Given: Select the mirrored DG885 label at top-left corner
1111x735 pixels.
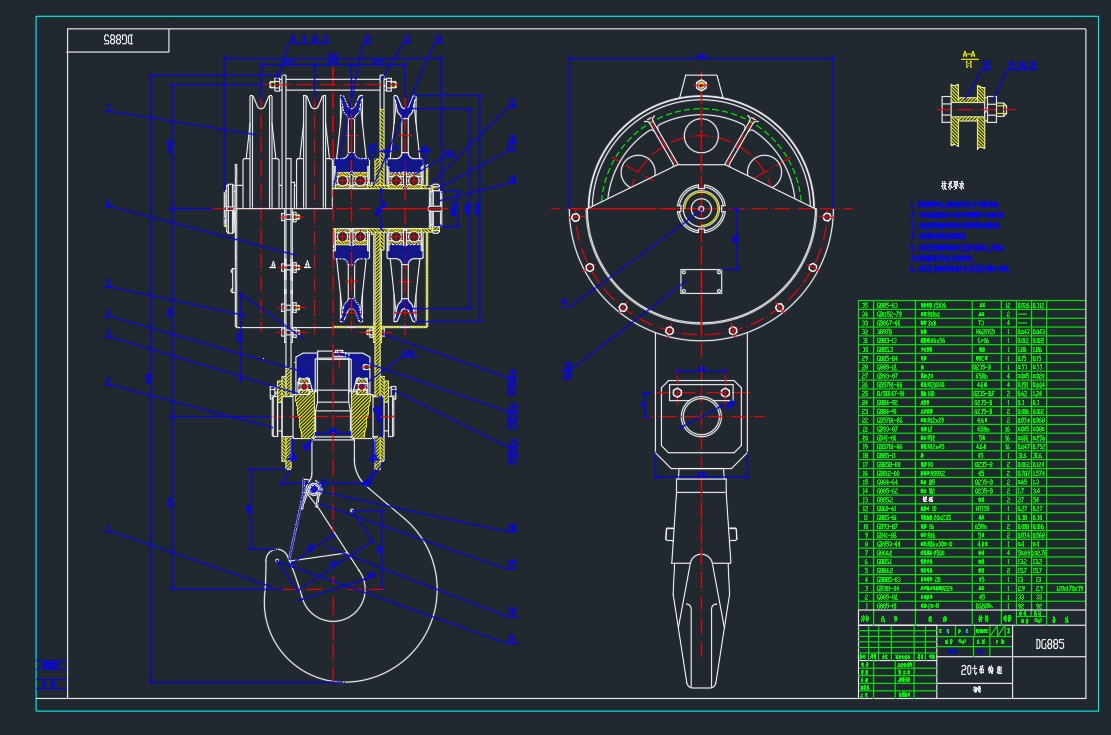Looking at the screenshot, I should click(118, 40).
